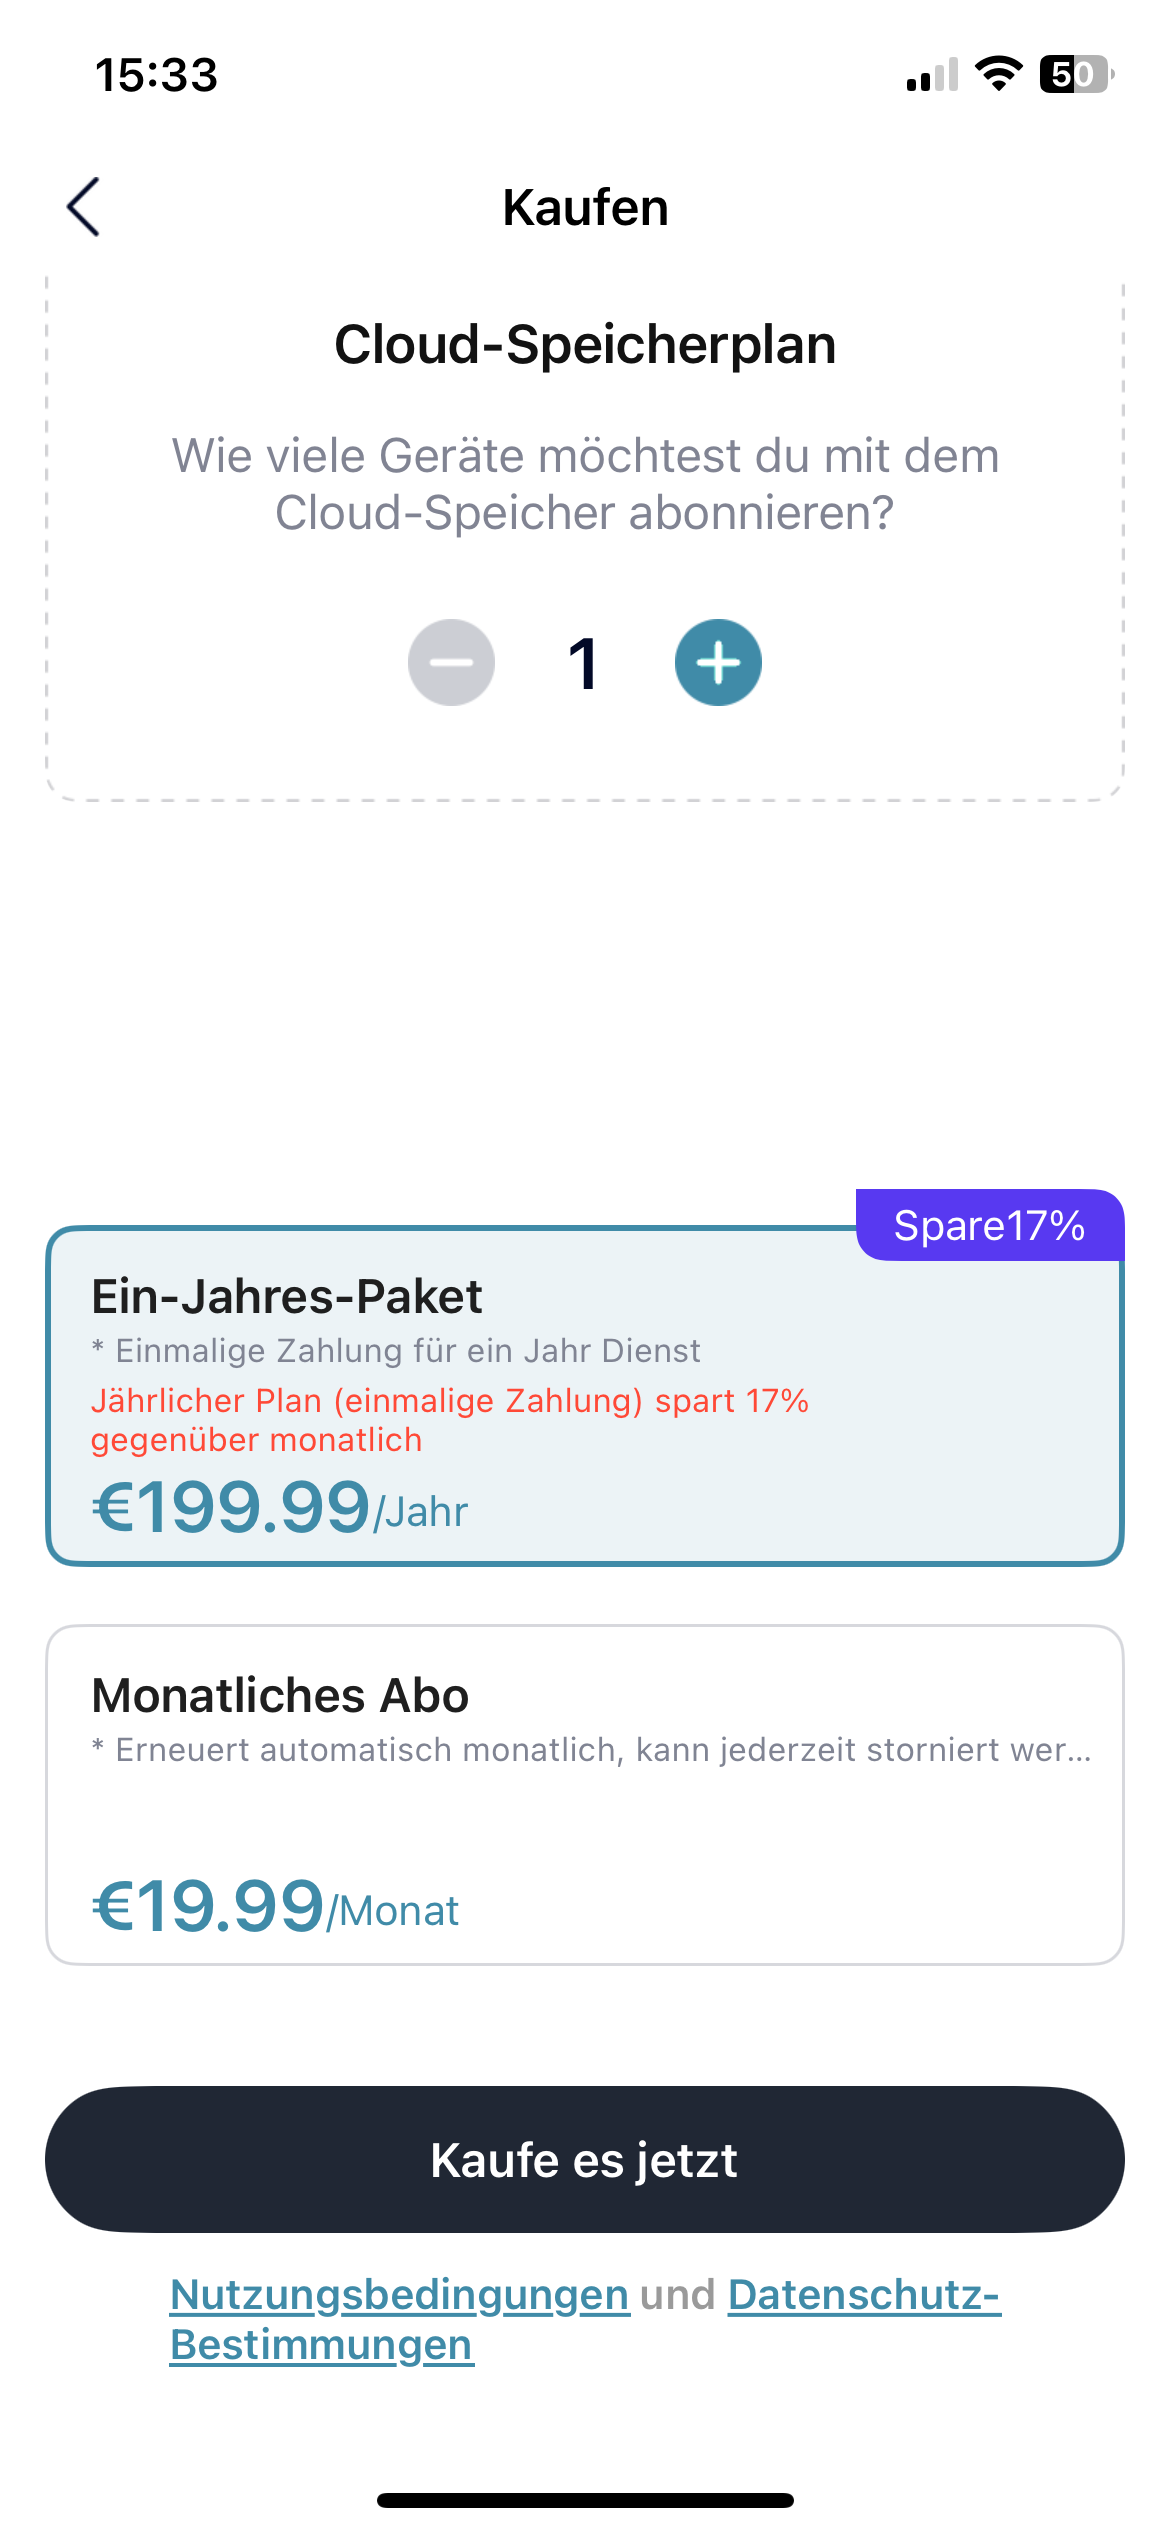Select the Ein-Jahres-Paket plan

[585, 1395]
